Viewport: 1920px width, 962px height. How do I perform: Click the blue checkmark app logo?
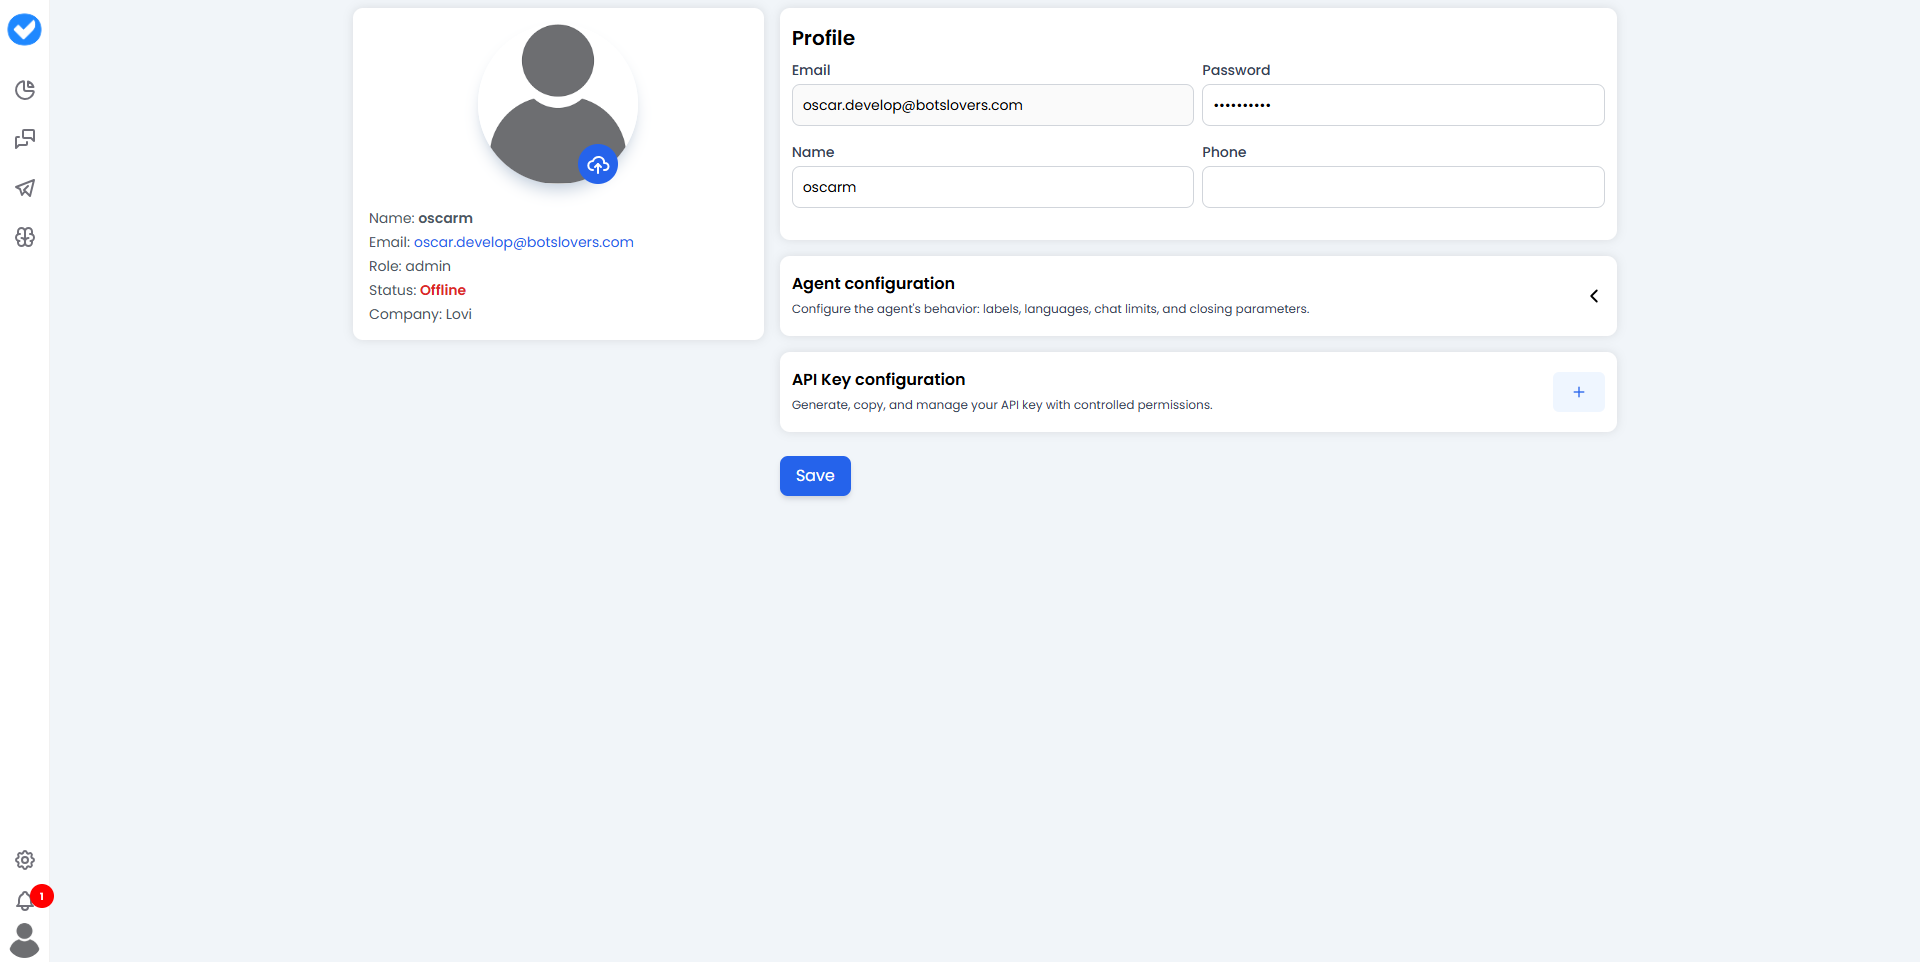click(24, 29)
